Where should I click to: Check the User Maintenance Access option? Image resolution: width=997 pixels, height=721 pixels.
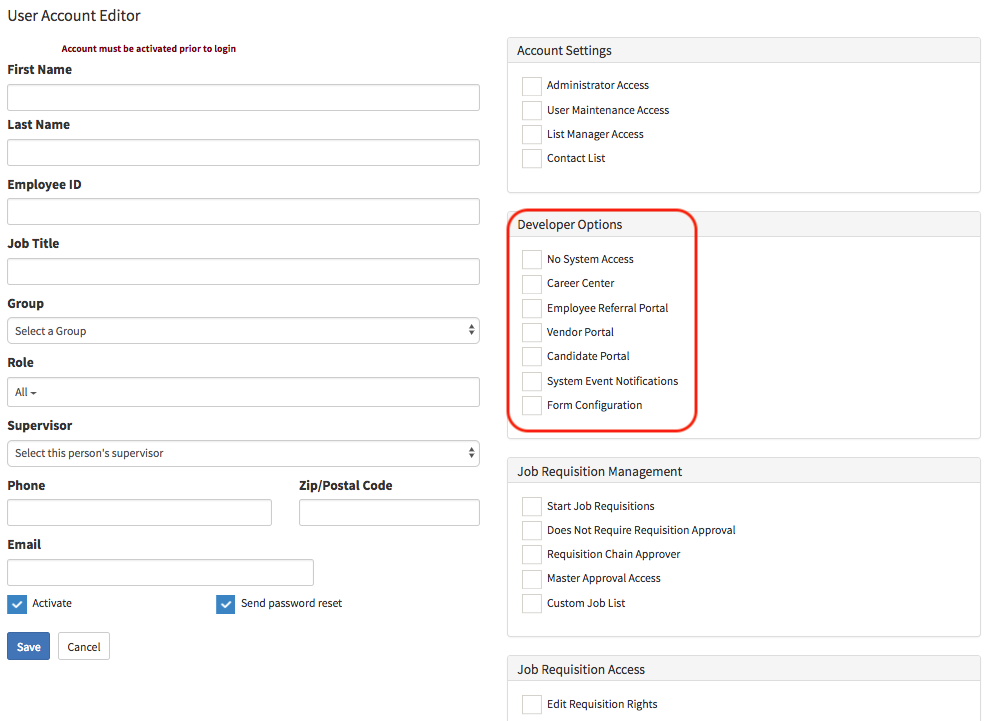531,110
